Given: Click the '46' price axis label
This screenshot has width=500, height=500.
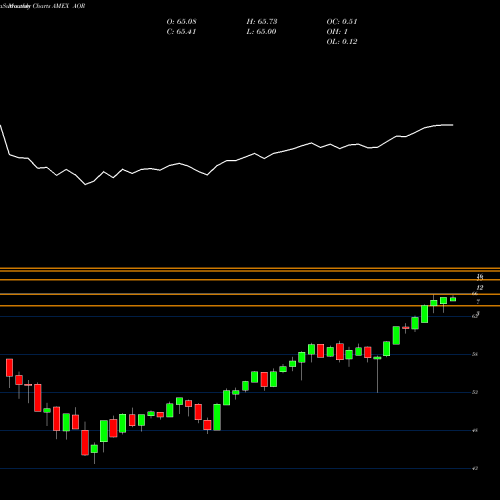Looking at the screenshot, I should pos(475,430).
